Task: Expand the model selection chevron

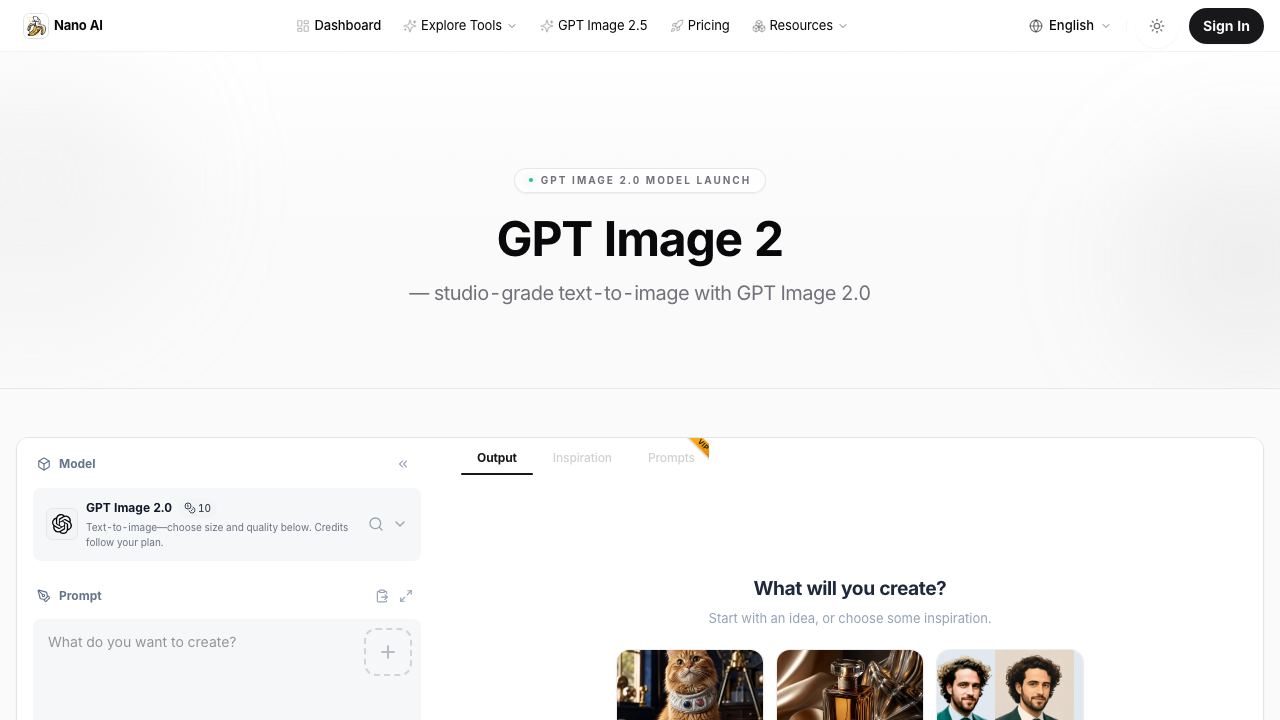Action: [x=400, y=524]
